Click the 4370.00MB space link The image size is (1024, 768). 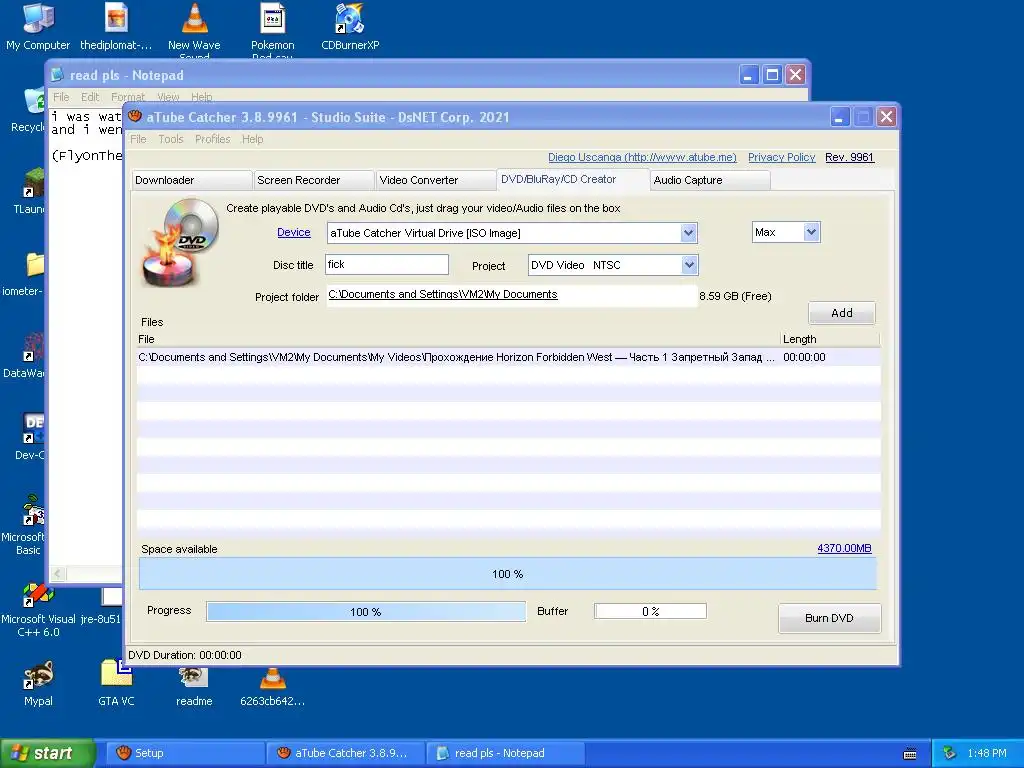[x=844, y=549]
